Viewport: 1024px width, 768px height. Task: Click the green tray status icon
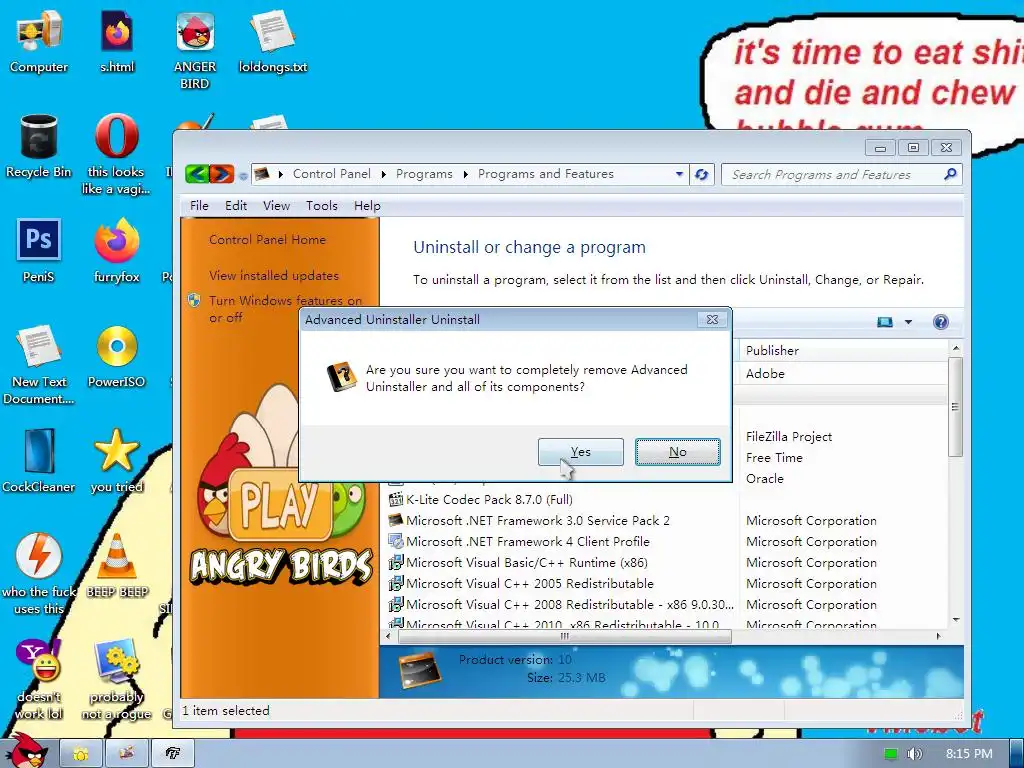tap(891, 754)
